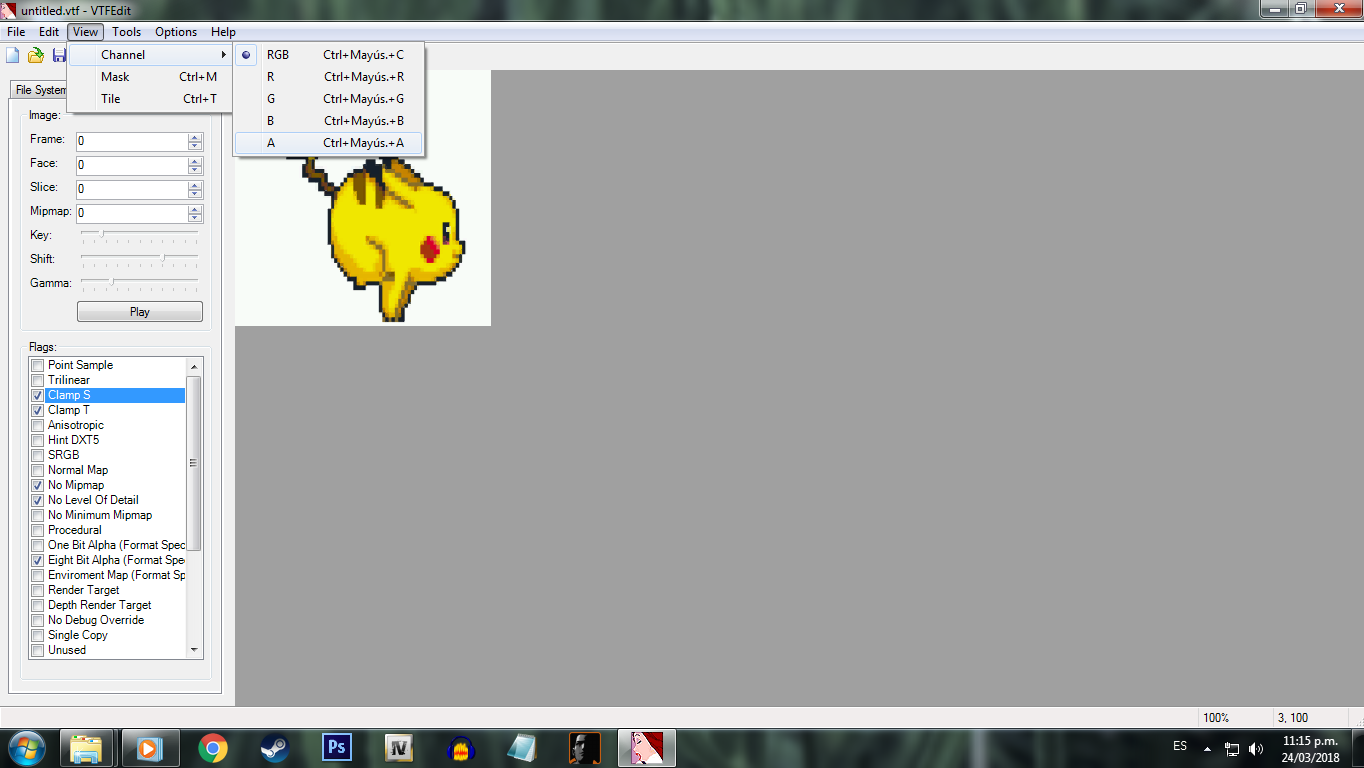
Task: Click the ES language indicator
Action: point(1180,747)
